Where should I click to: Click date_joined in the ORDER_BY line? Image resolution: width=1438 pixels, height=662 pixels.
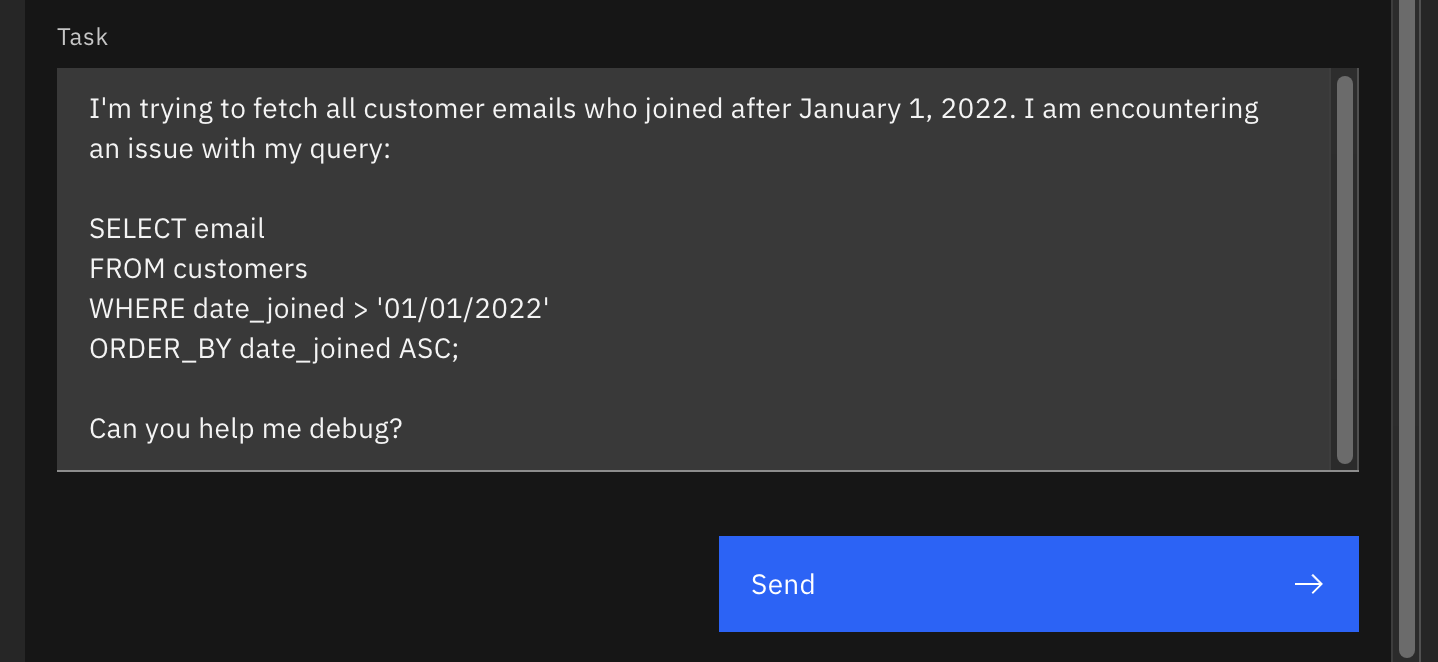pyautogui.click(x=314, y=349)
